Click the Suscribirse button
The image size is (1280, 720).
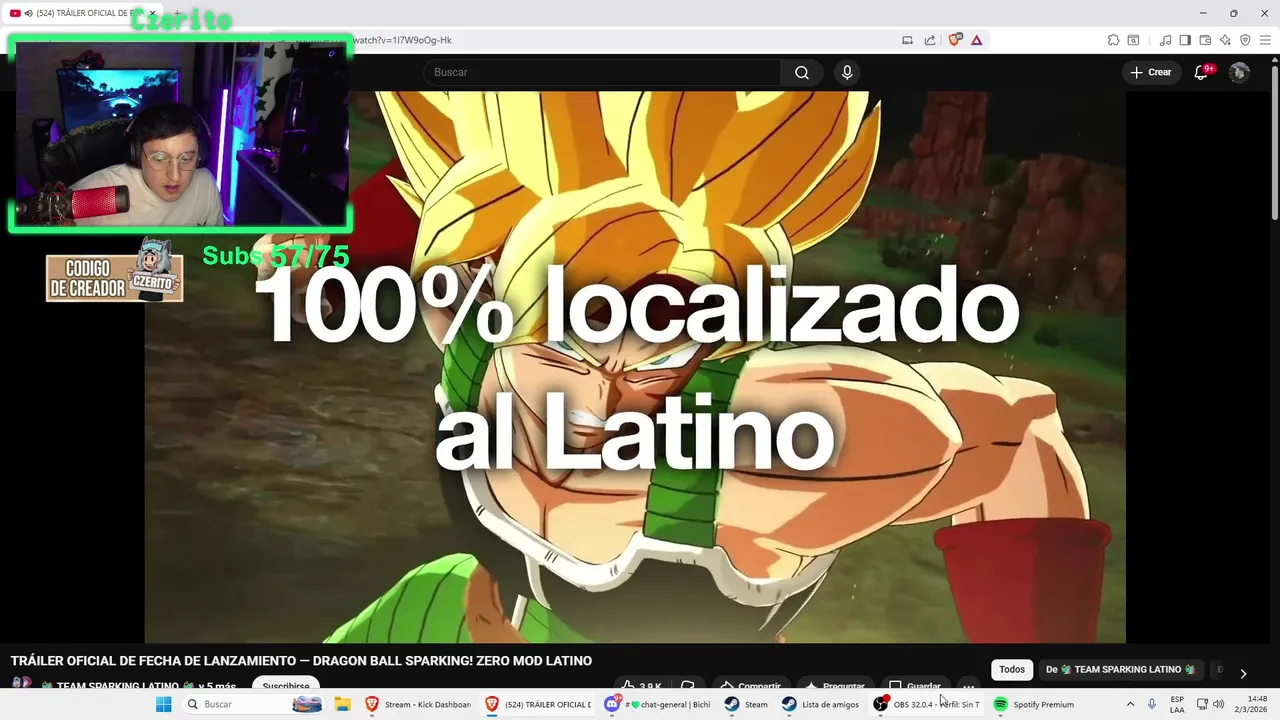click(x=286, y=686)
